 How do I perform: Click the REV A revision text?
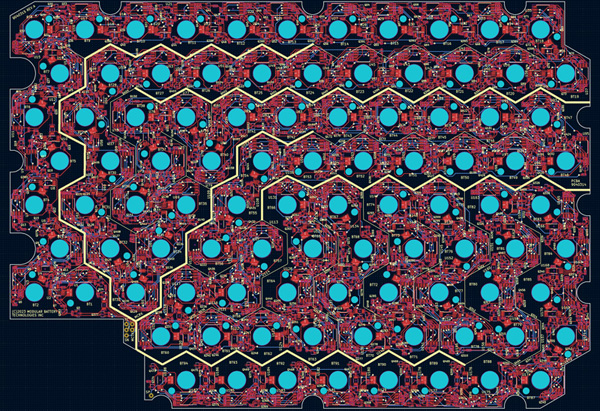tap(24, 10)
